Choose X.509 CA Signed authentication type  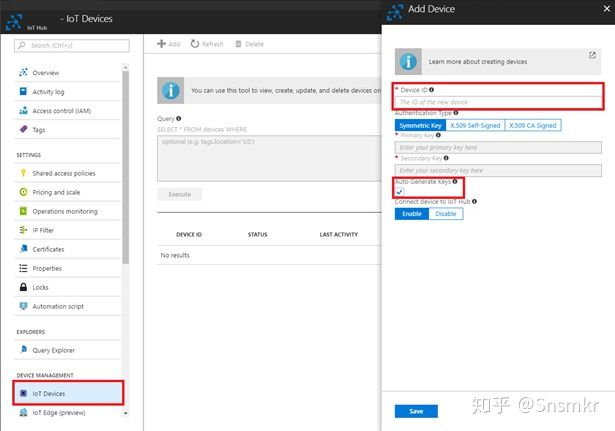(533, 125)
